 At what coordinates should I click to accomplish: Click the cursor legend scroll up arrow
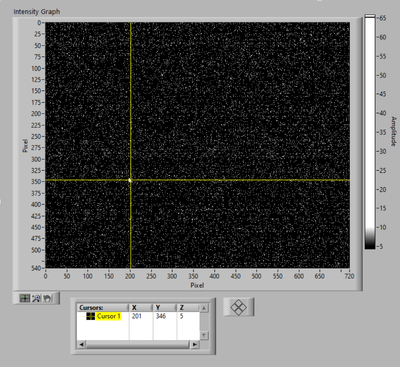click(x=204, y=308)
